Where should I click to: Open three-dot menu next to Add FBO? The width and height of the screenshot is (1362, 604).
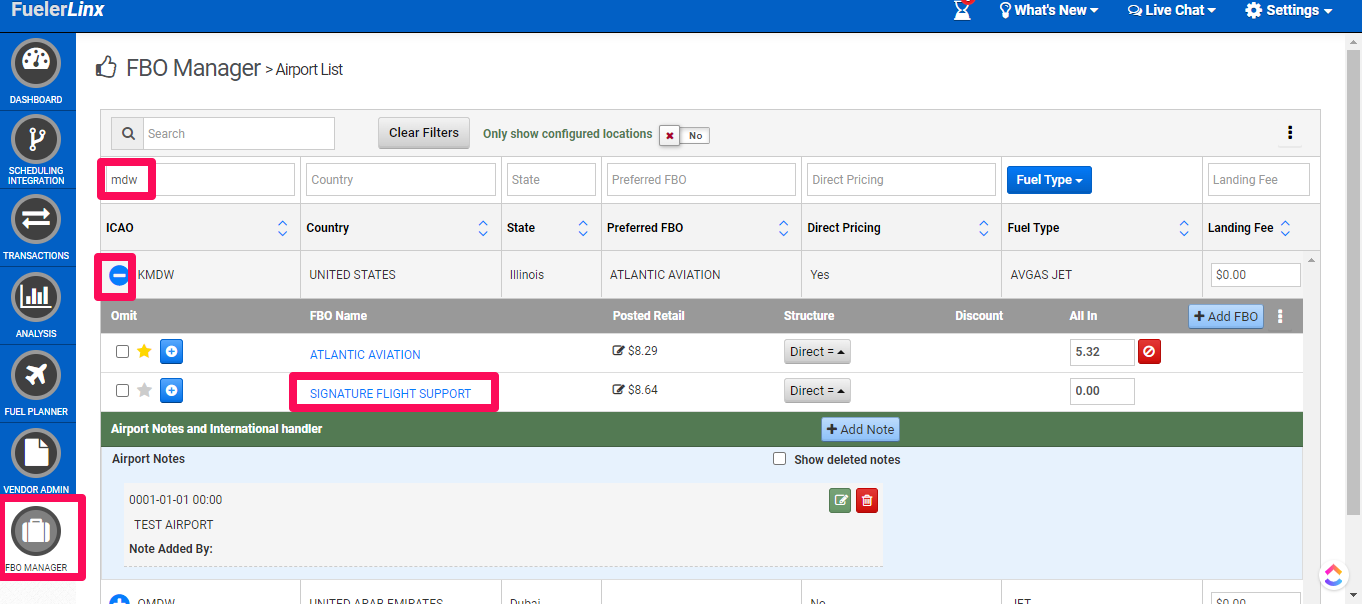pyautogui.click(x=1280, y=316)
